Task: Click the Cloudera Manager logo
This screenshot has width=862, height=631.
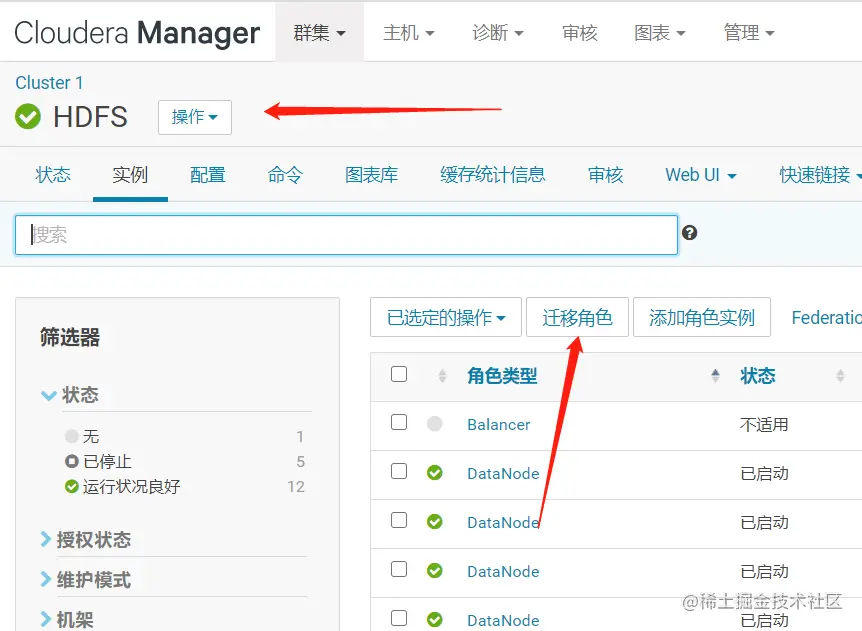Action: point(137,32)
